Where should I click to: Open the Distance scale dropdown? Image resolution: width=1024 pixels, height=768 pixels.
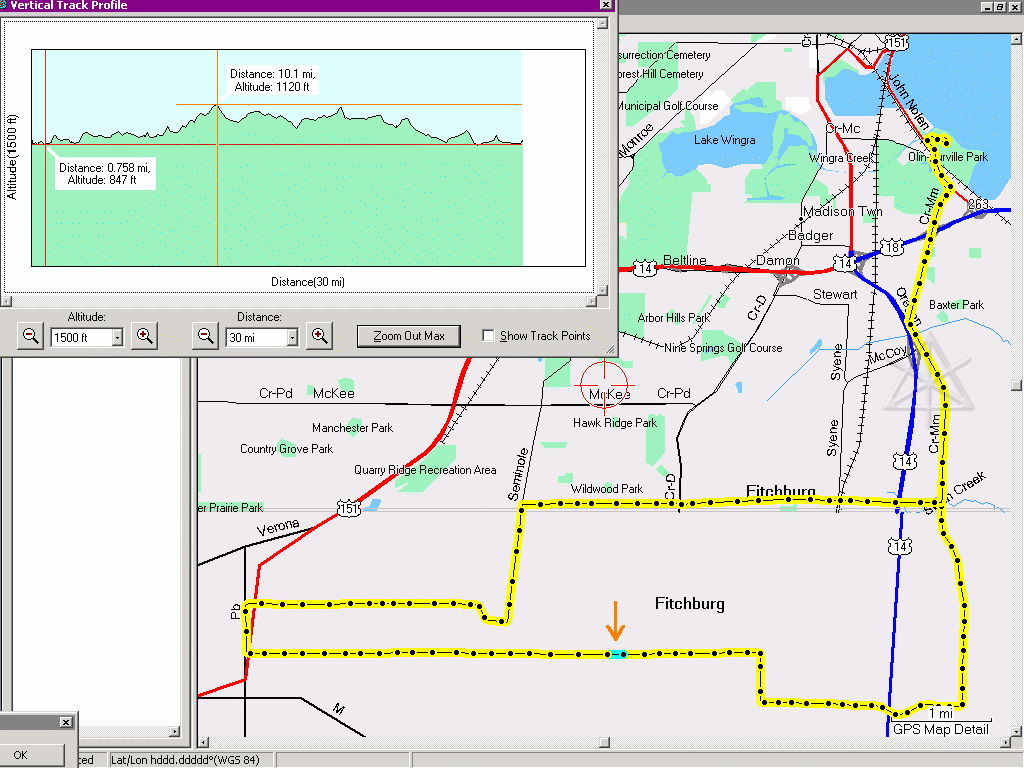[x=292, y=338]
